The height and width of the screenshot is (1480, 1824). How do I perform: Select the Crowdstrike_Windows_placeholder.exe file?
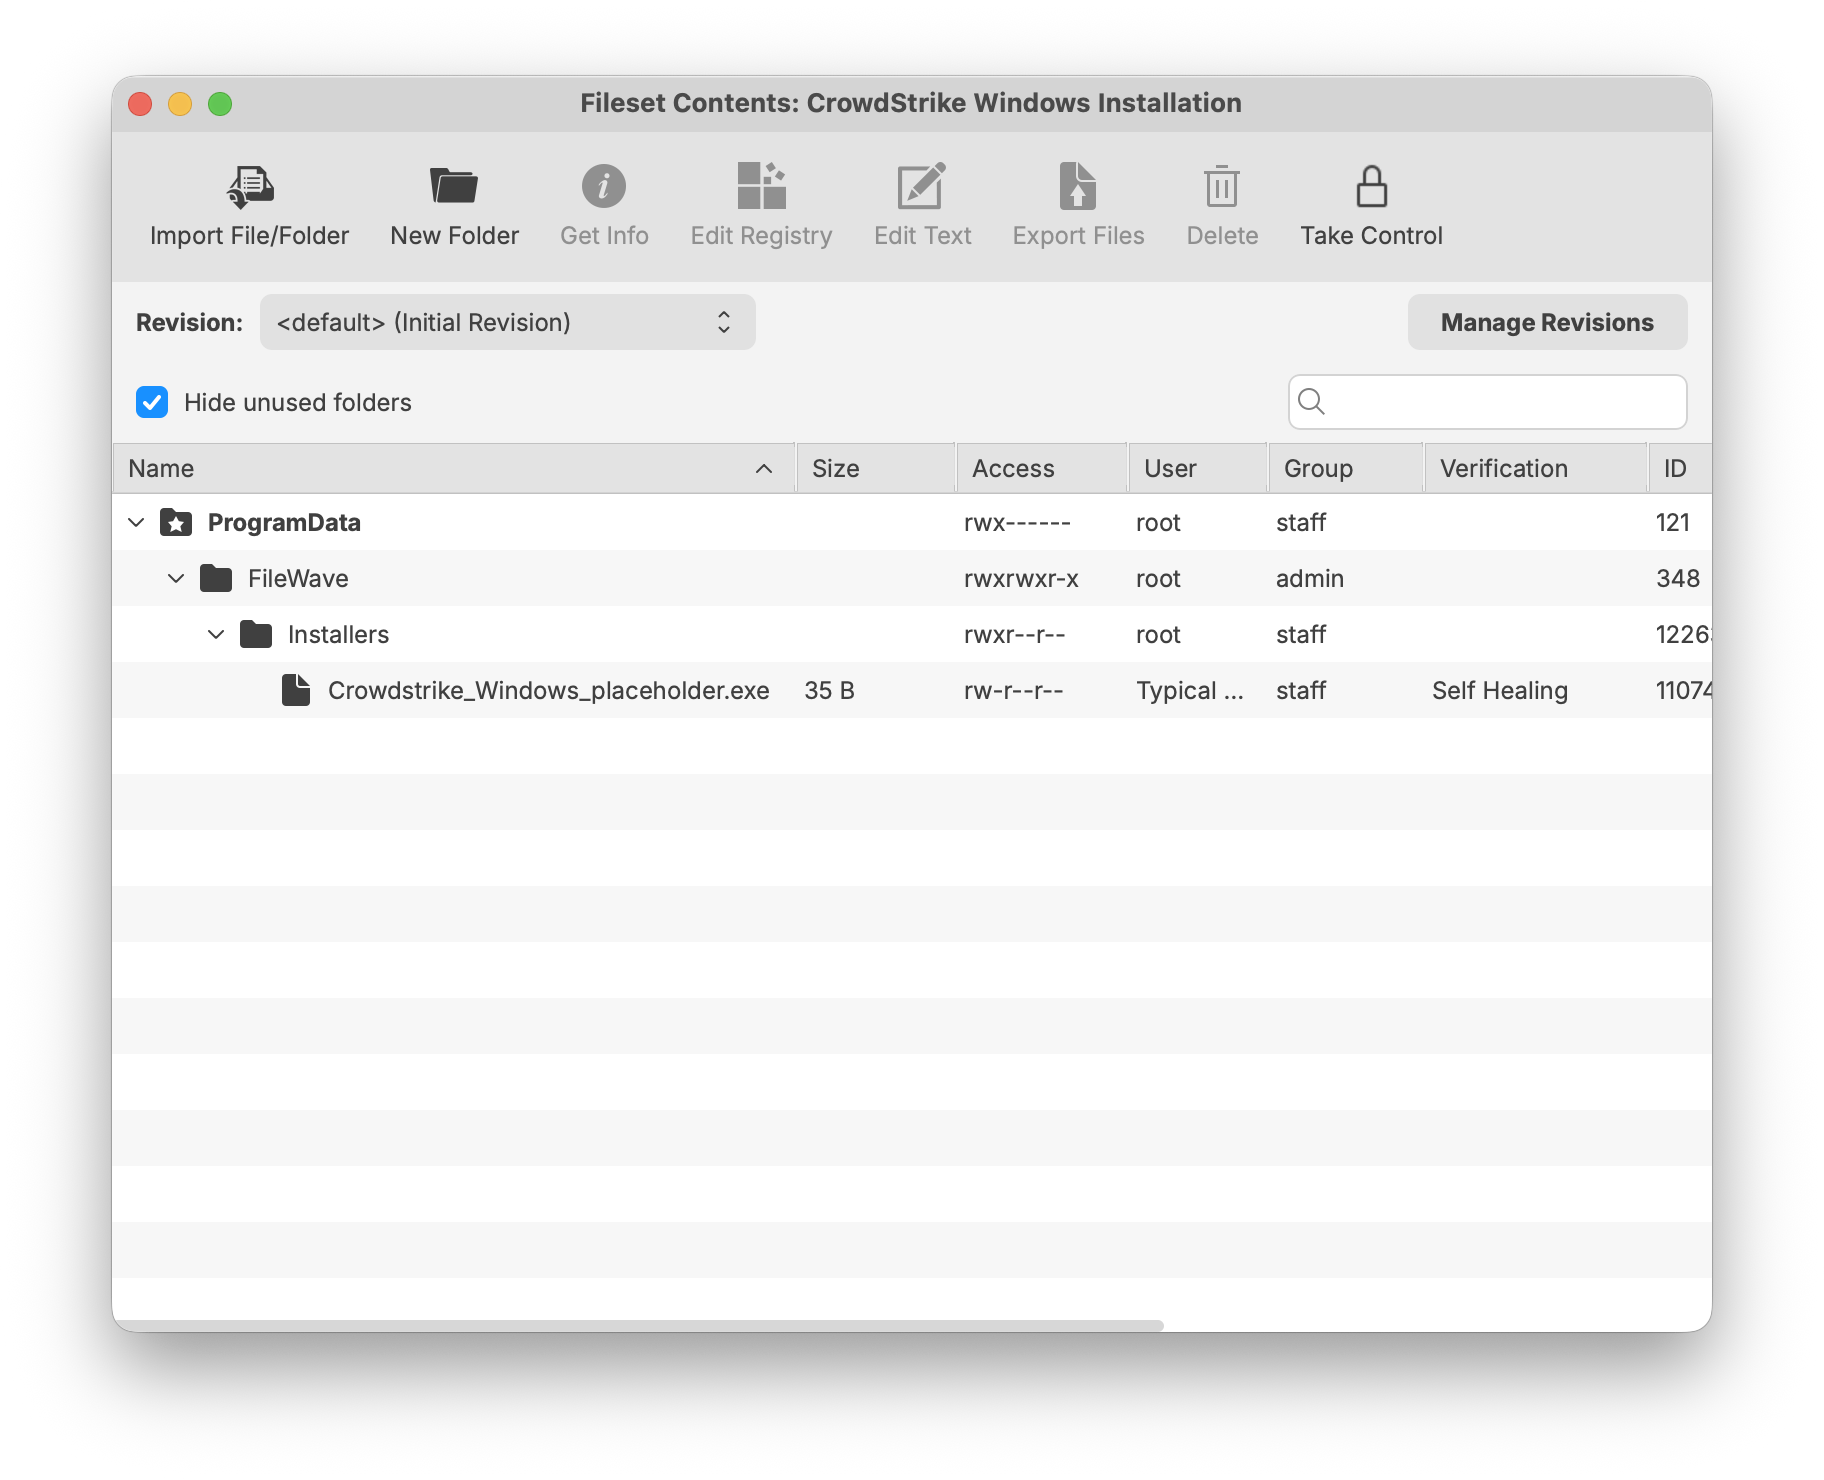(x=548, y=691)
